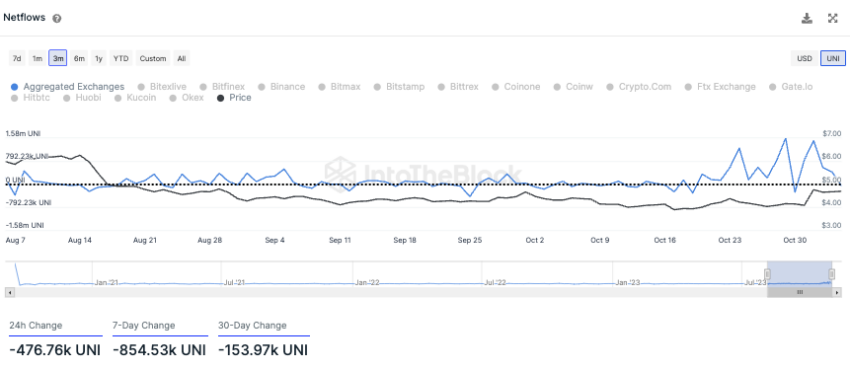Toggle Coinw series visibility

click(x=574, y=87)
